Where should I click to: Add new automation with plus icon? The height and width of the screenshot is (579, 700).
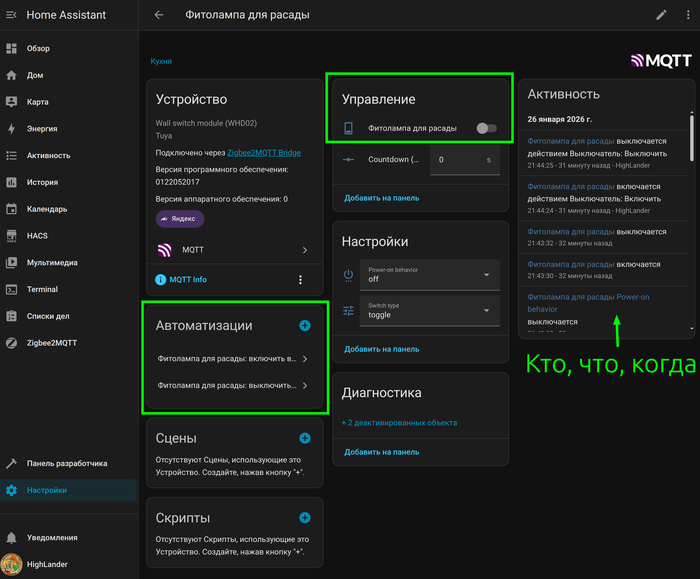coord(305,326)
